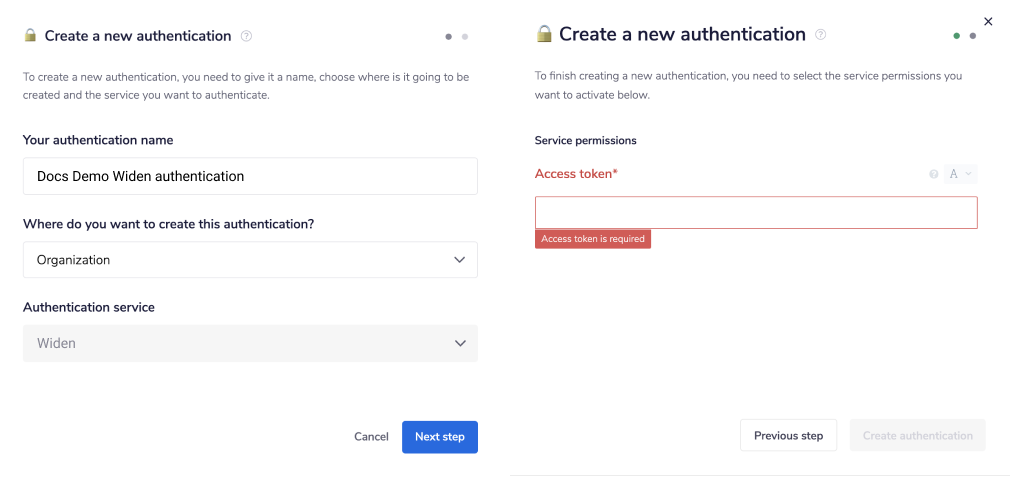Click the help icon next to Access token
This screenshot has height=477, width=1010.
point(934,174)
